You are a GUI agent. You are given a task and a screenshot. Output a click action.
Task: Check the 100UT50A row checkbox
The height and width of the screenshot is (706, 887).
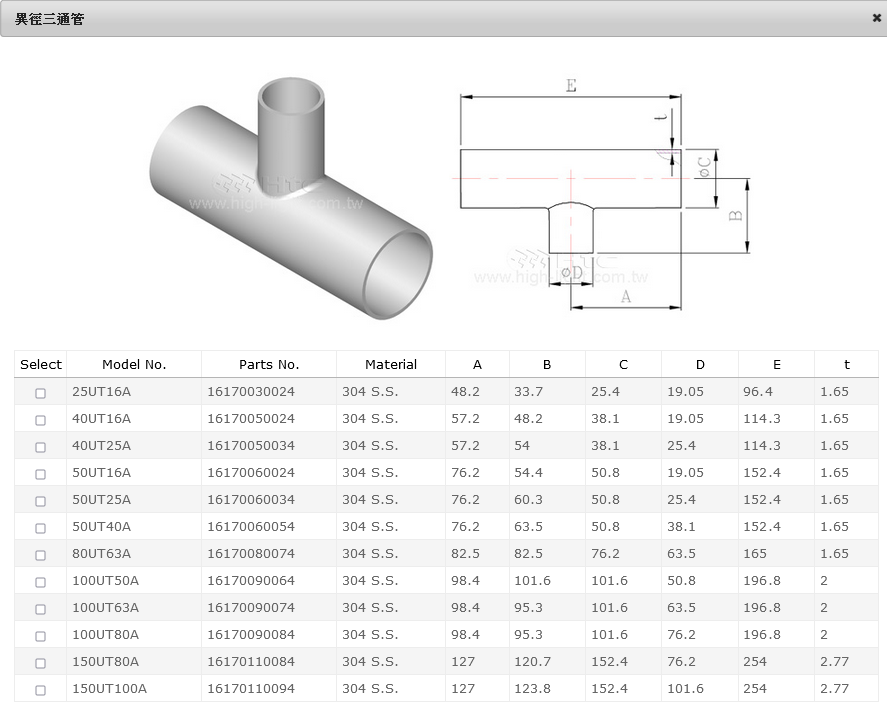coord(41,582)
